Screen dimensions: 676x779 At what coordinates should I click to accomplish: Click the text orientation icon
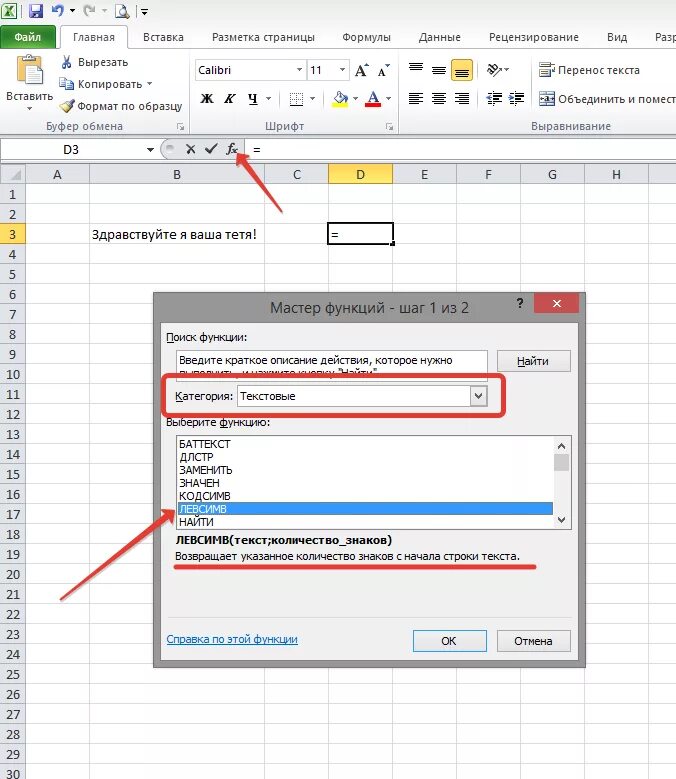(494, 70)
